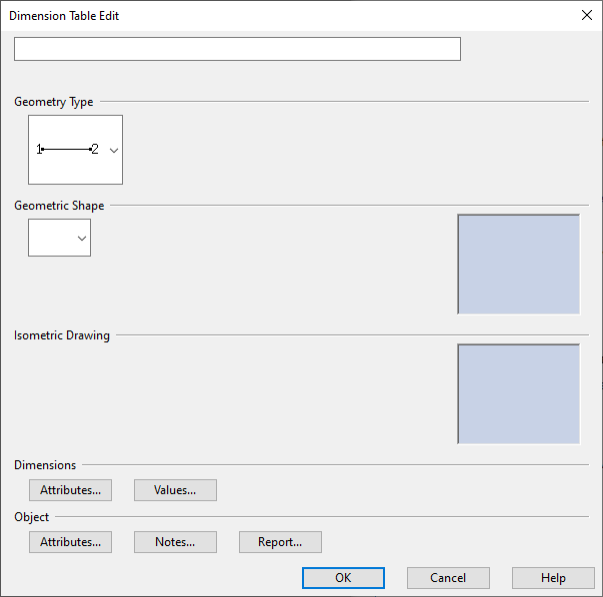Click the Isometric Drawing preview pane
The image size is (603, 597).
(518, 393)
